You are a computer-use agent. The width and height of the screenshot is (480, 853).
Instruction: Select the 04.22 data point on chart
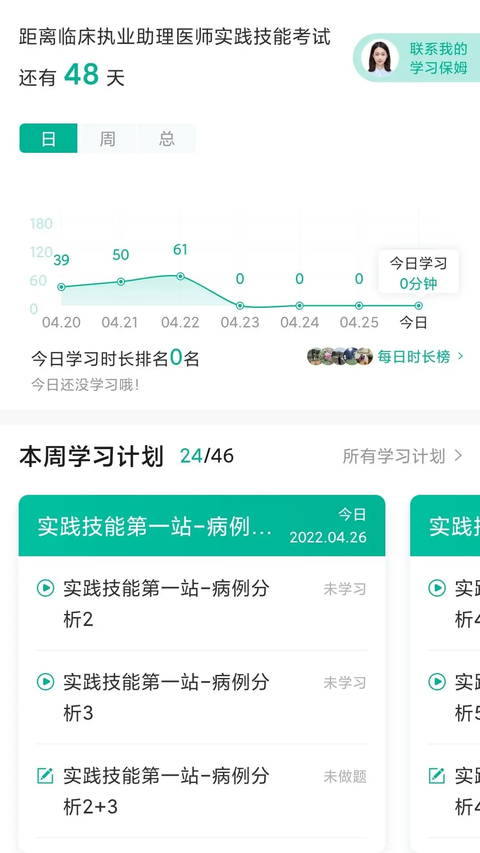point(180,276)
